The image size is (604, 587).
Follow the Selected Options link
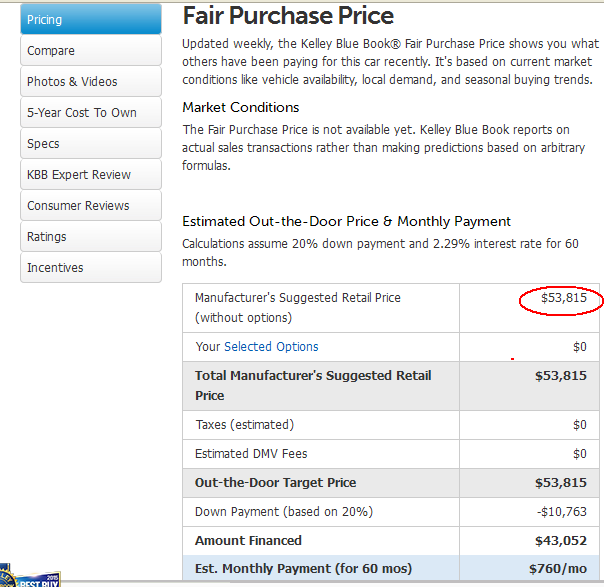pos(271,347)
